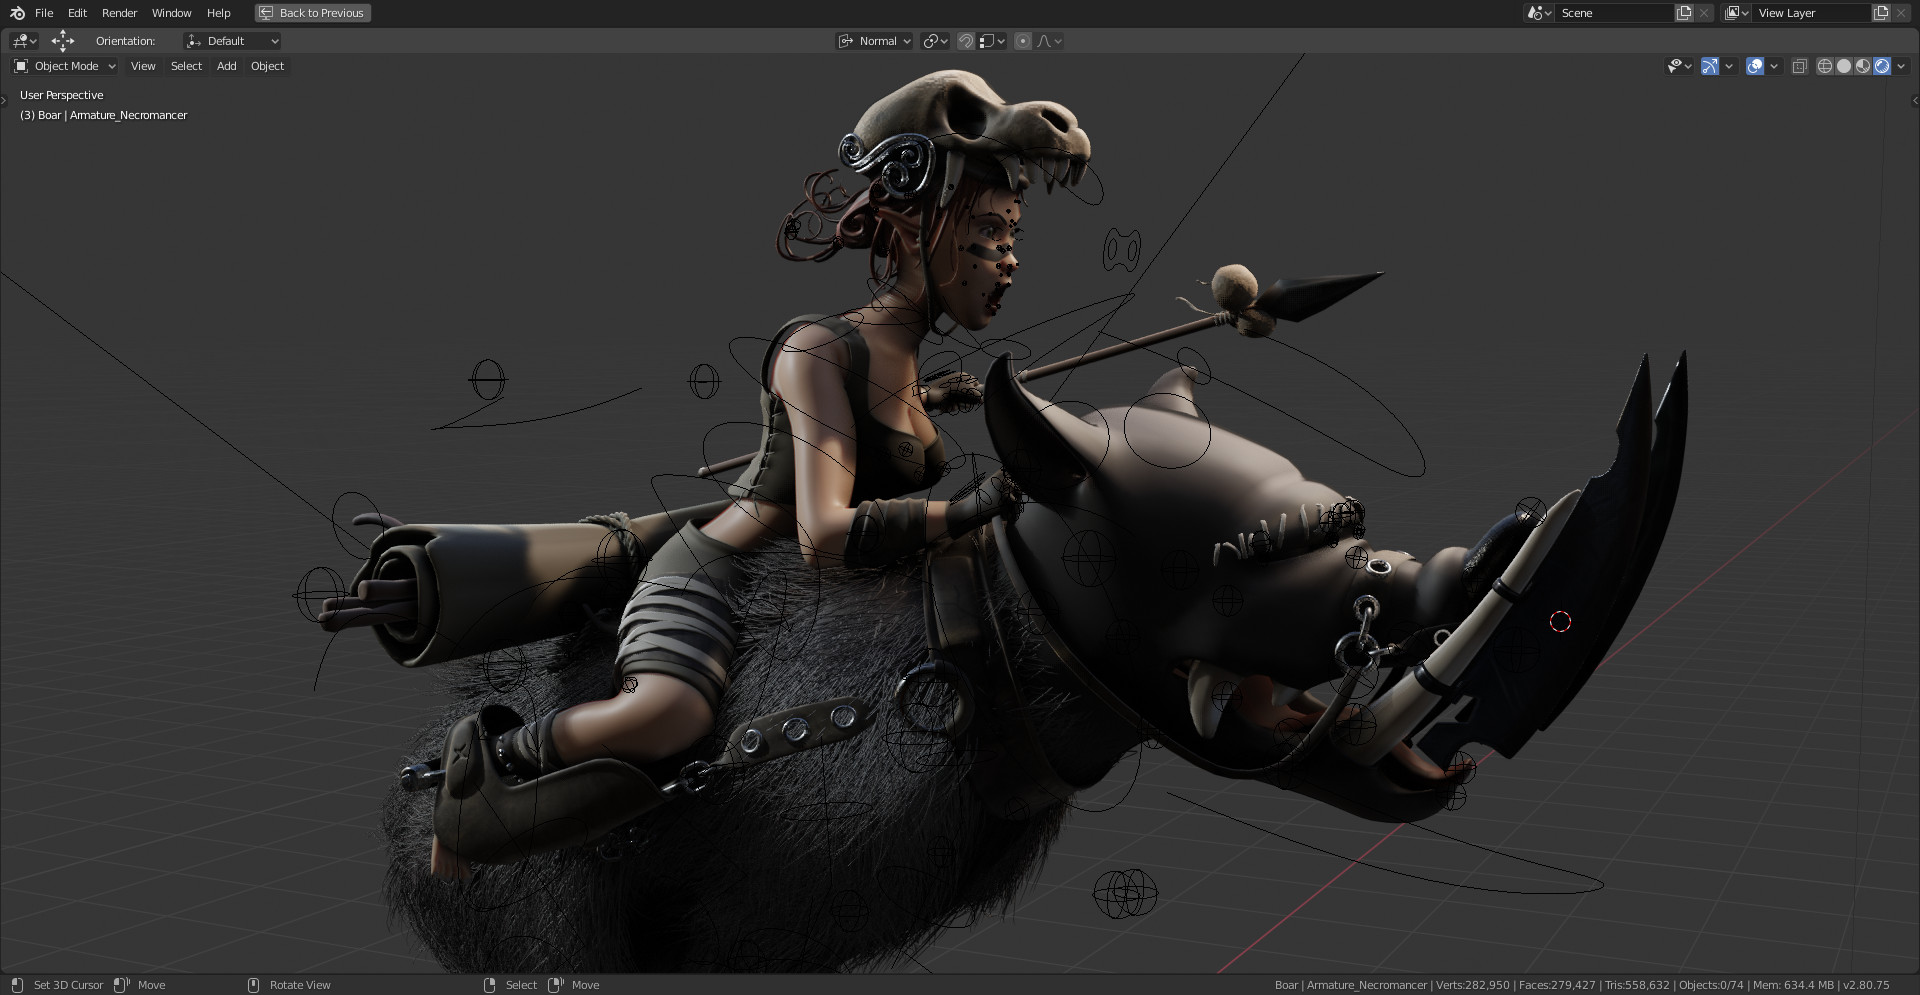Click the Blender logo icon

point(17,13)
